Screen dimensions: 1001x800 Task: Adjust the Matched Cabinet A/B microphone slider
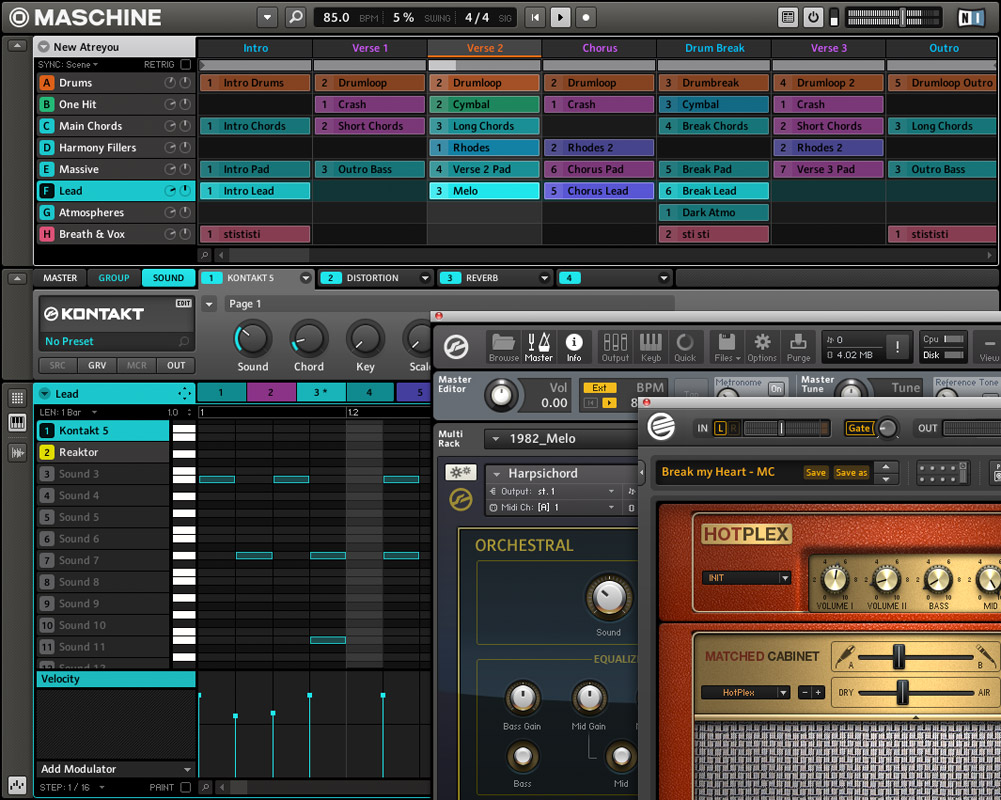899,656
